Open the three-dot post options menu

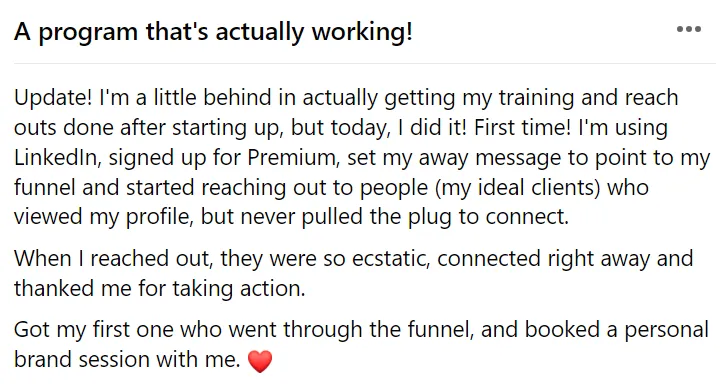pos(688,29)
